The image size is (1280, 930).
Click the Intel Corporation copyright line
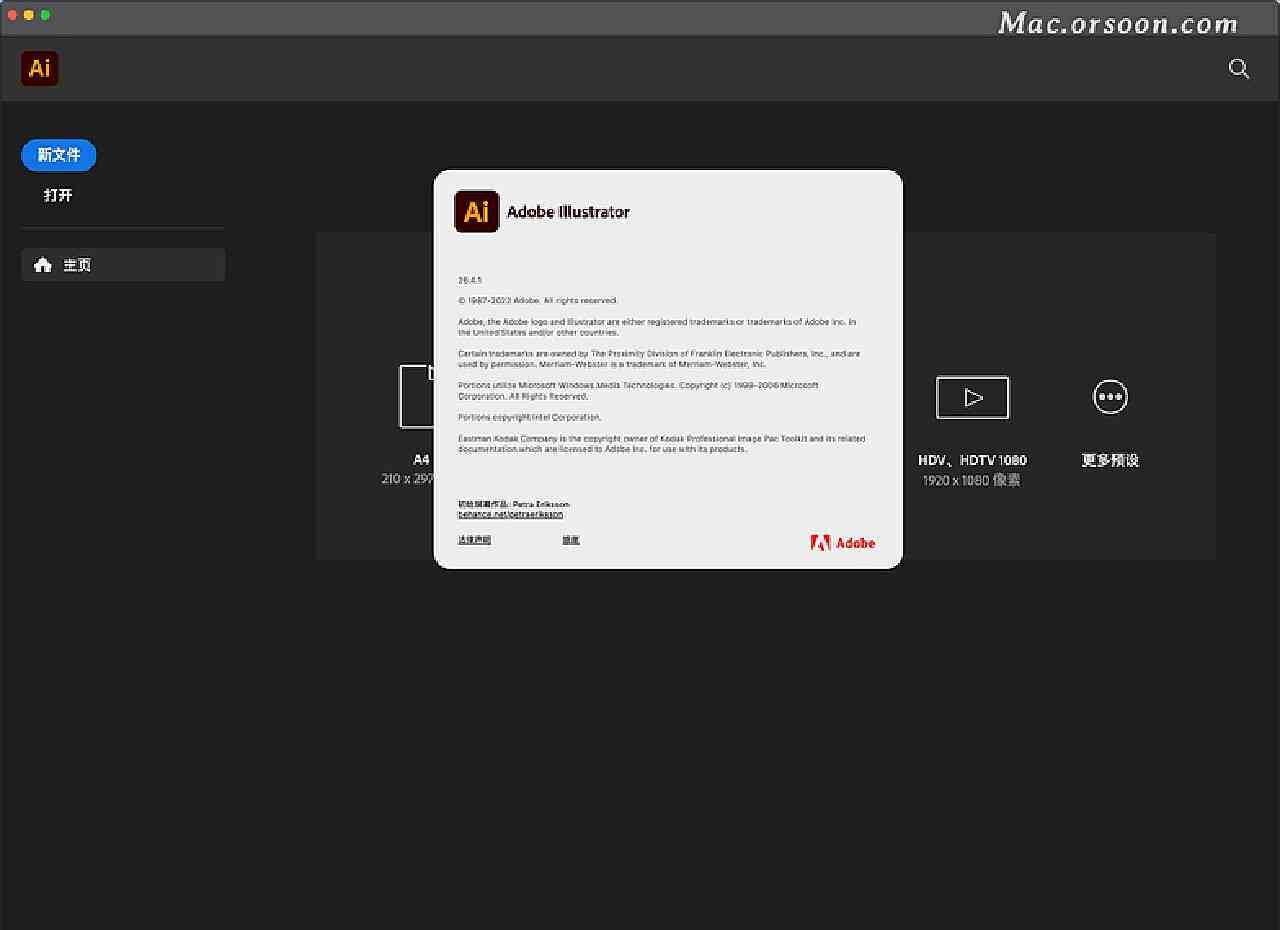[x=530, y=417]
